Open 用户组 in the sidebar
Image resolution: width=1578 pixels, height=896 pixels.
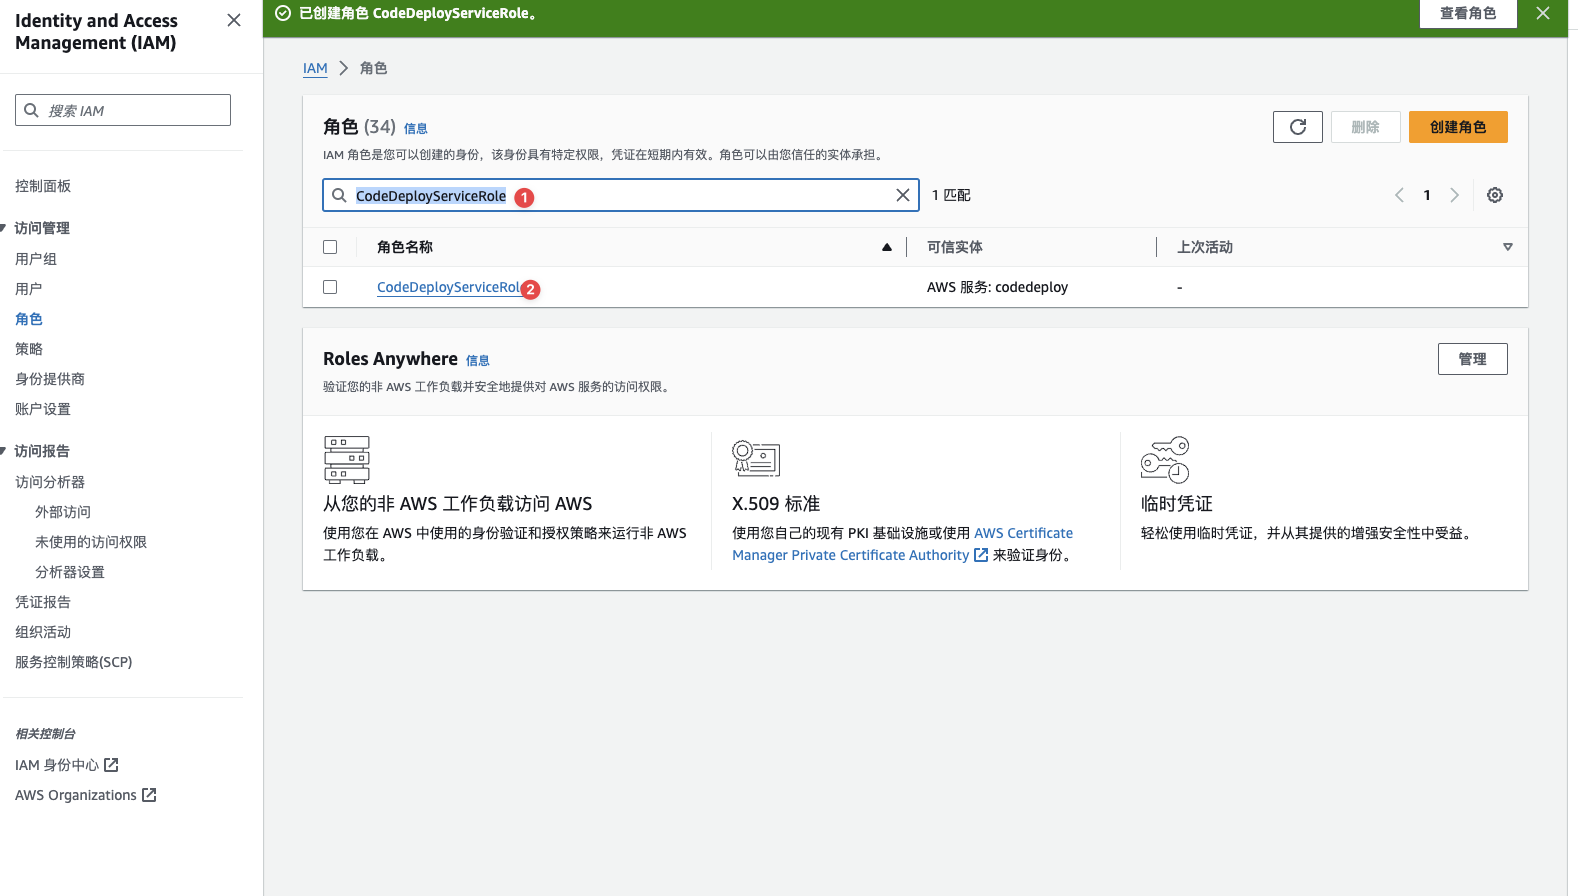pos(36,259)
